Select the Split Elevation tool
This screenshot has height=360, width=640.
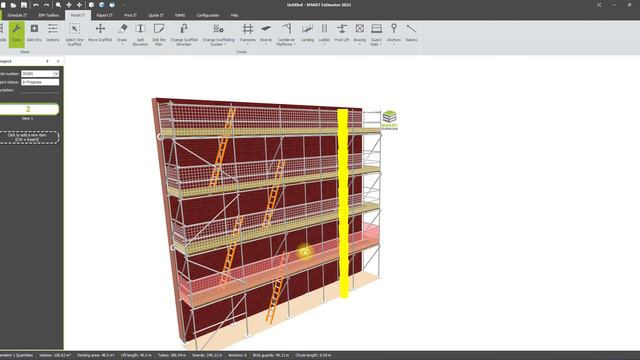140,34
